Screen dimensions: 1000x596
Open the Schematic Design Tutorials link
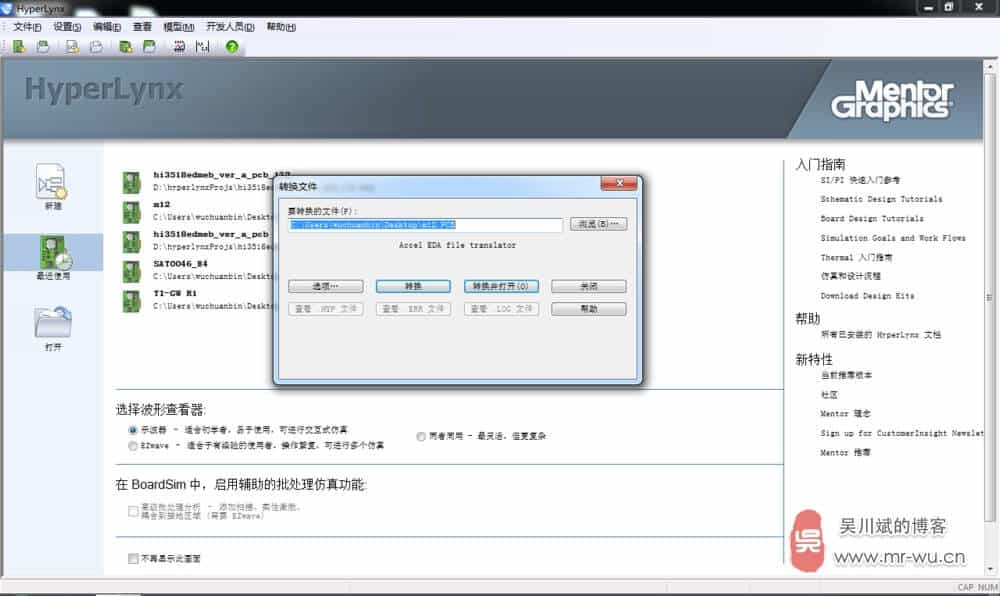tap(881, 200)
